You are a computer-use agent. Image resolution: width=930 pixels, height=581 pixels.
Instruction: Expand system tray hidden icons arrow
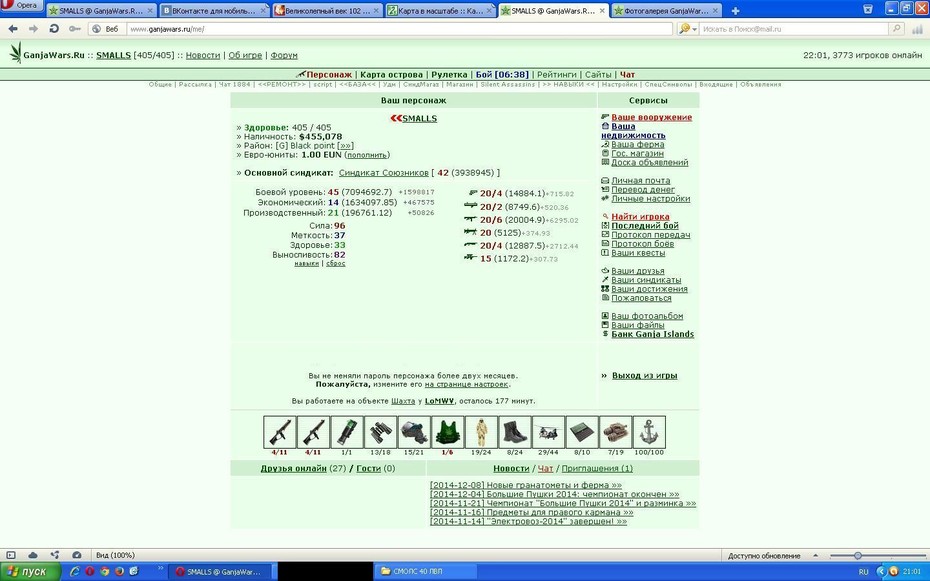[x=880, y=572]
